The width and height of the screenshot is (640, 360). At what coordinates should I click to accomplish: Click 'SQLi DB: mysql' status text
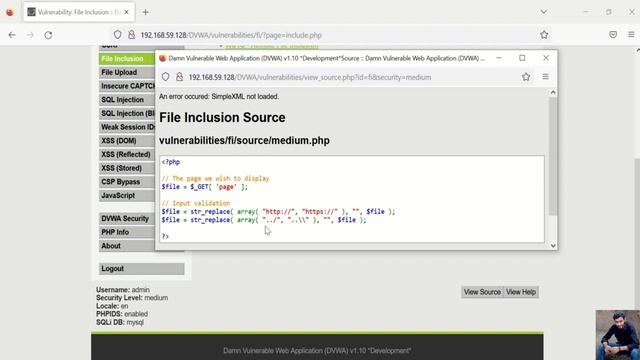tap(120, 322)
